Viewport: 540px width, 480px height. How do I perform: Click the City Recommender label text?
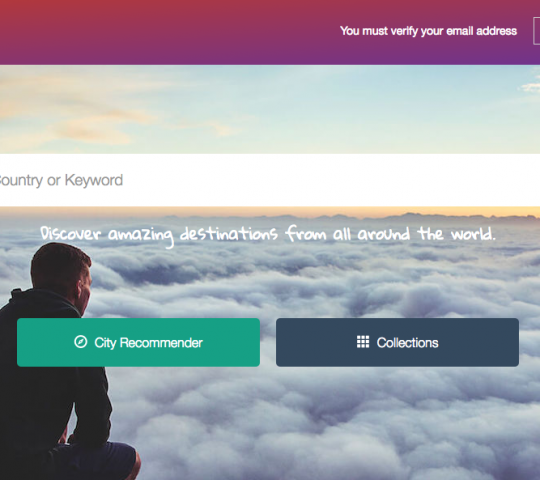[148, 343]
